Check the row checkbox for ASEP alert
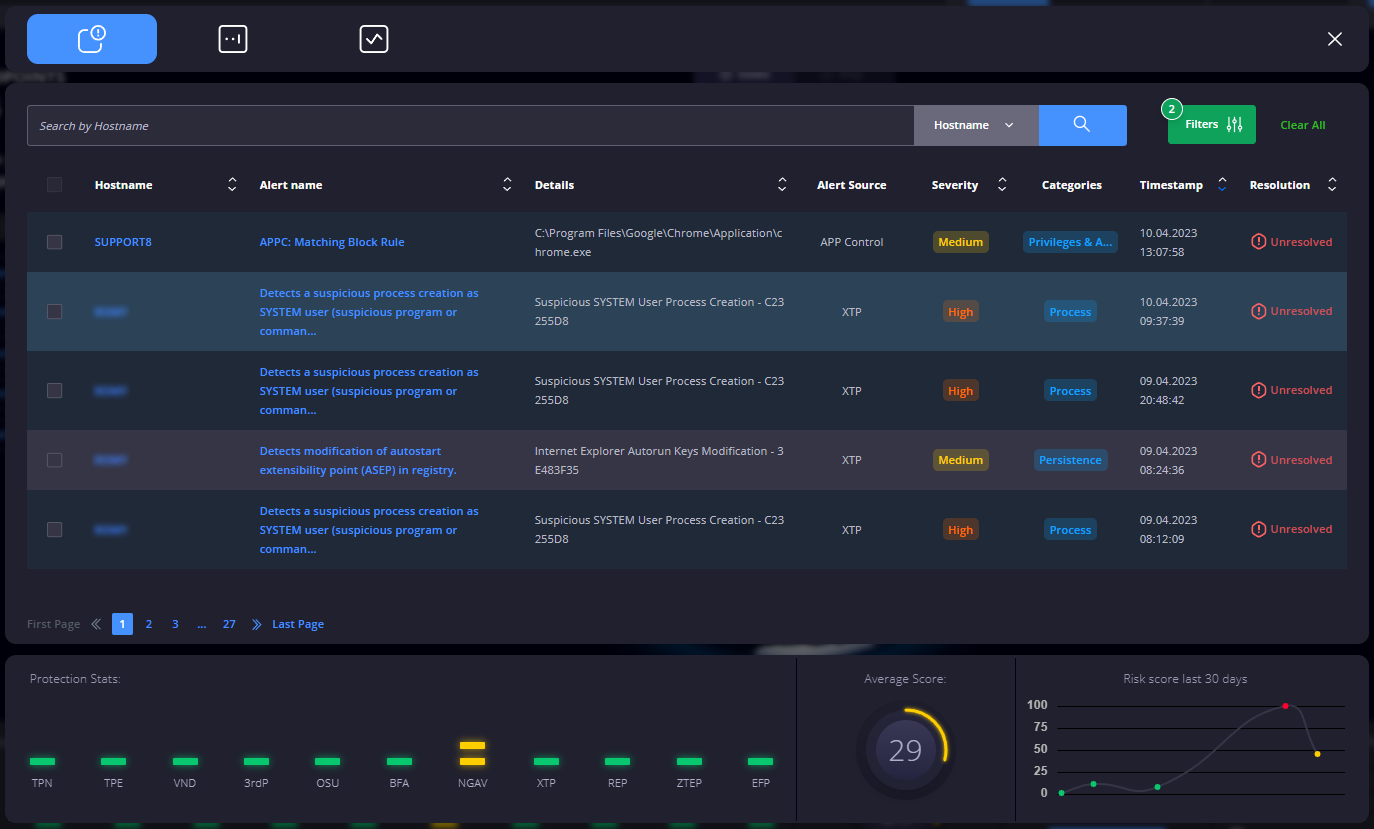This screenshot has width=1374, height=829. coord(54,460)
